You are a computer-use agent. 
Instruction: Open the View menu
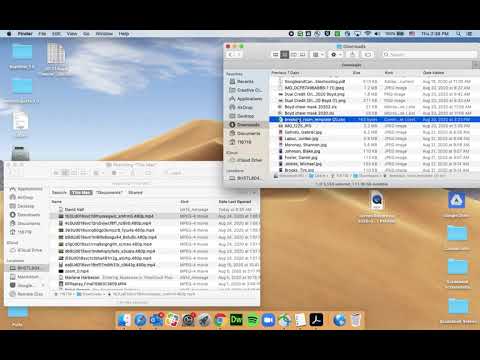(x=72, y=34)
